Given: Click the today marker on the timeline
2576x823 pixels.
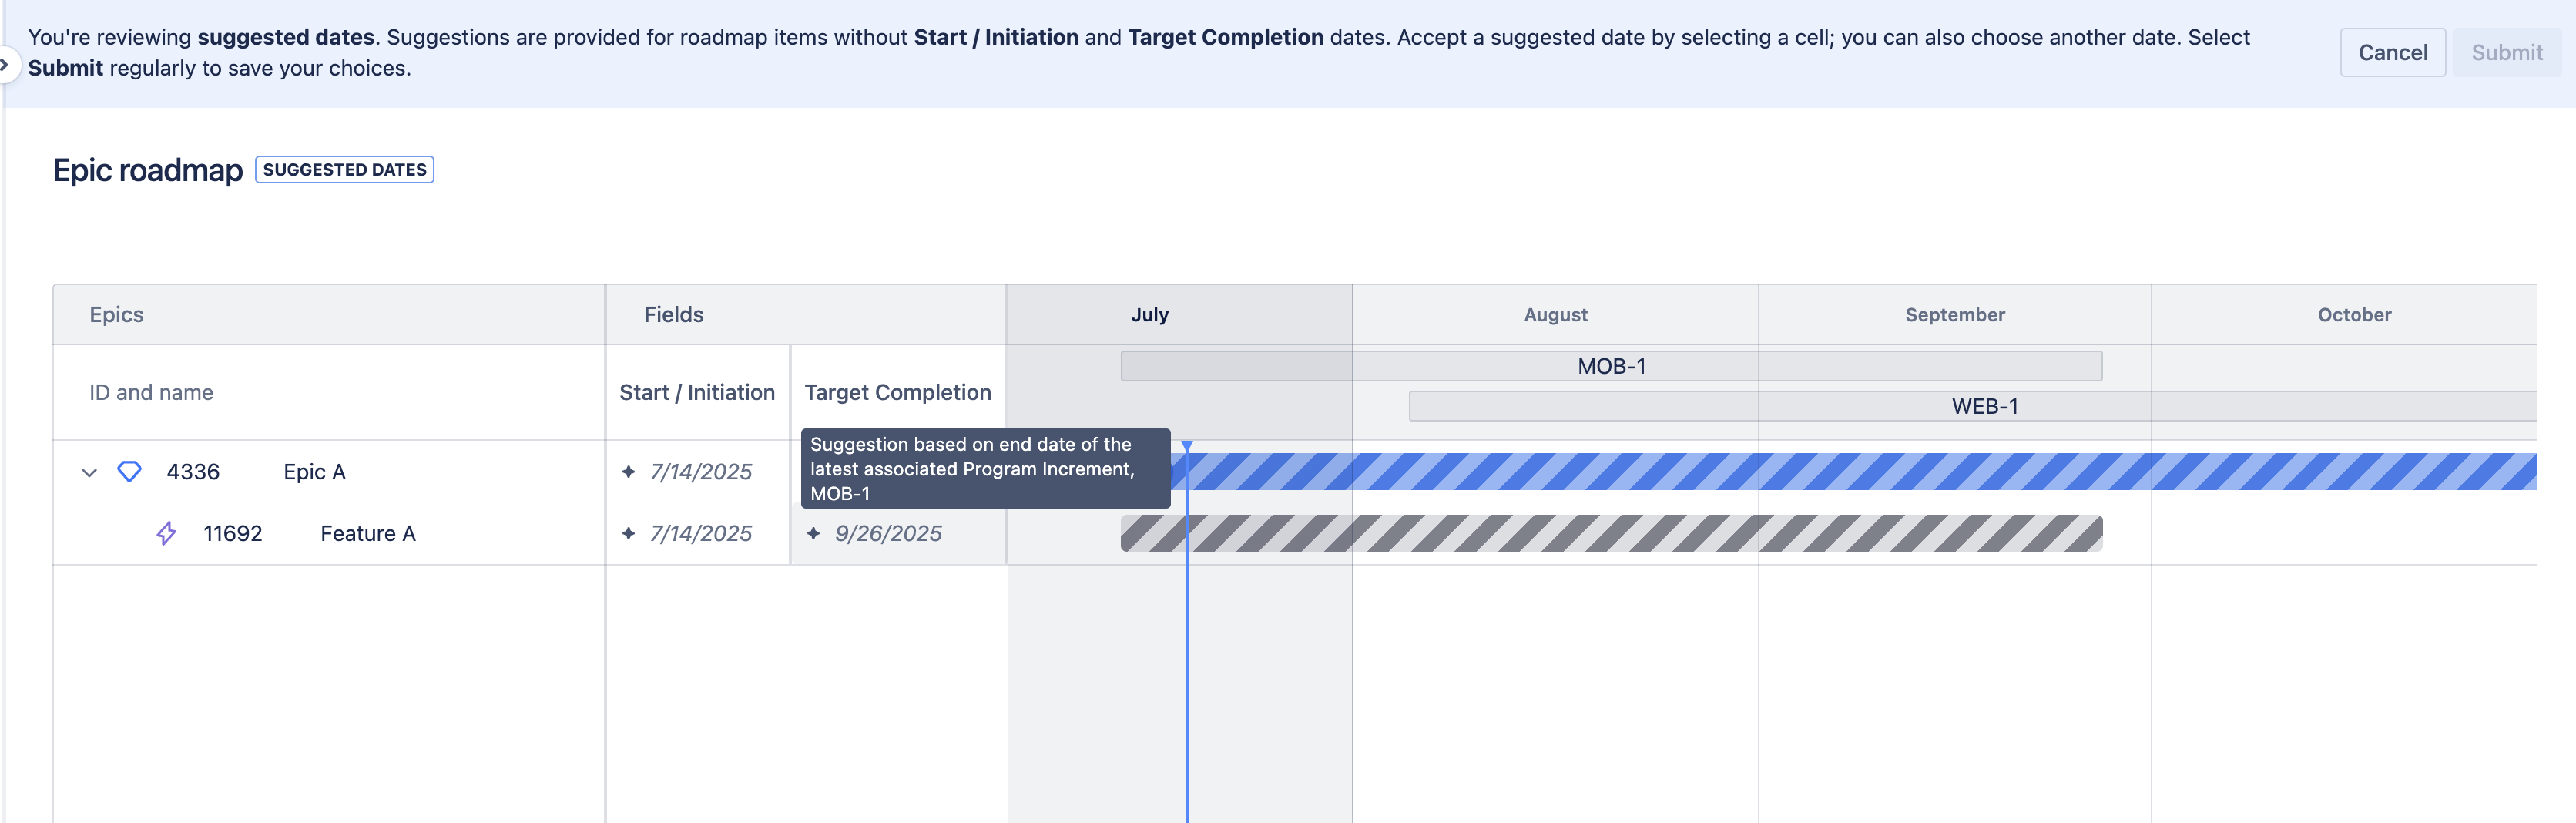Looking at the screenshot, I should point(1187,447).
